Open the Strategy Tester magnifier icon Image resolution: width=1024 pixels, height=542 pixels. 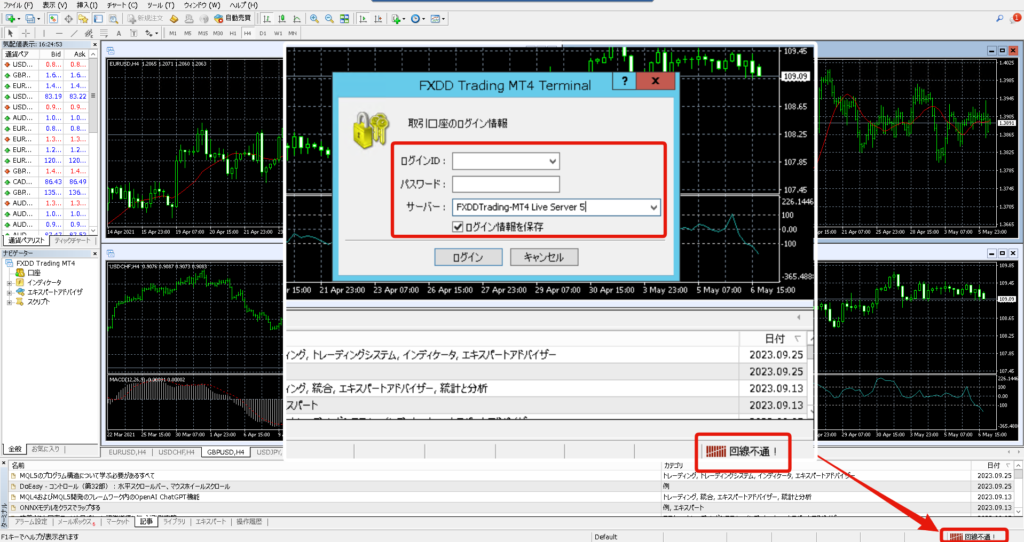(x=113, y=19)
